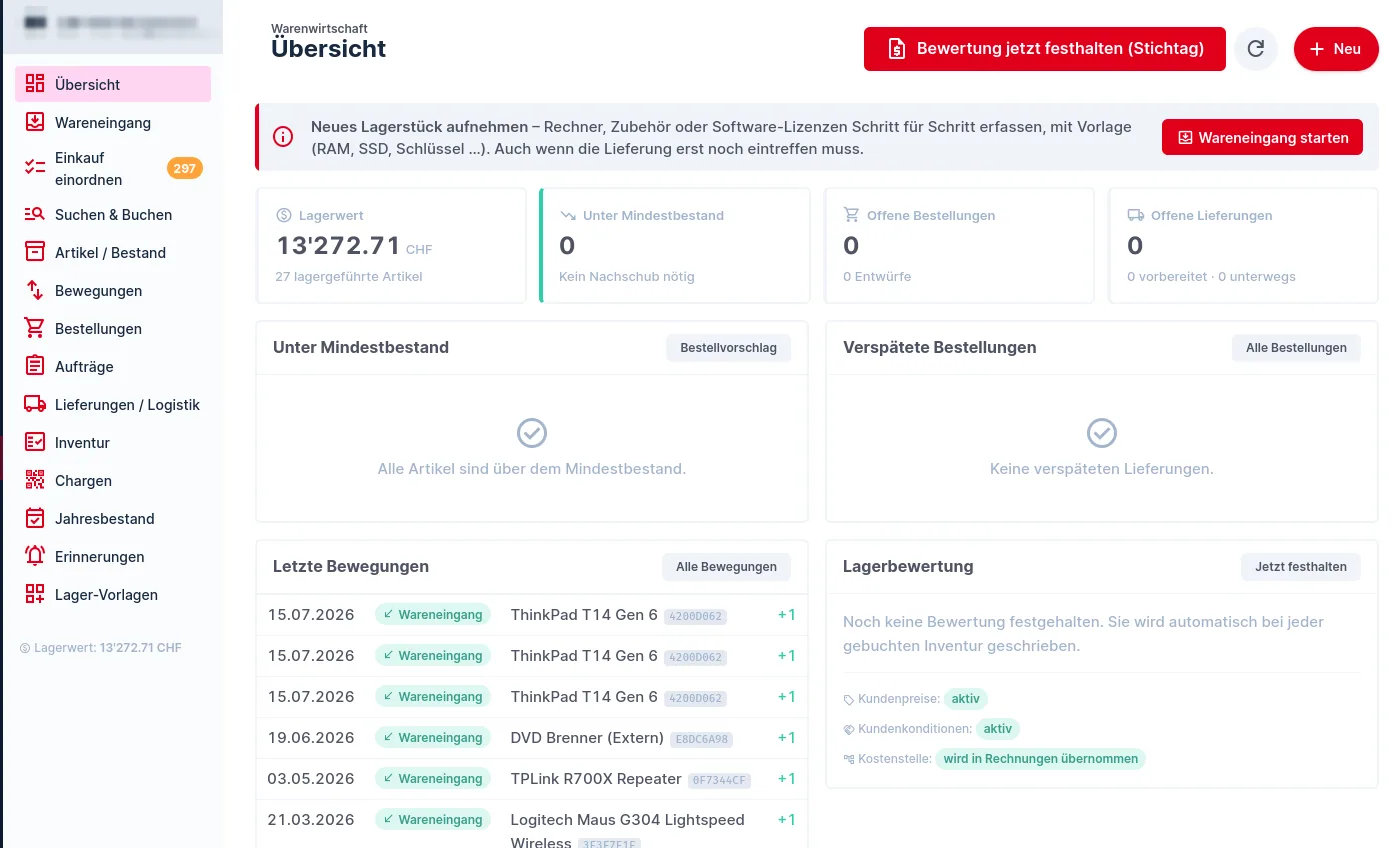1400x848 pixels.
Task: Open the Lagerwert 13'272.71 CHF card
Action: 391,245
